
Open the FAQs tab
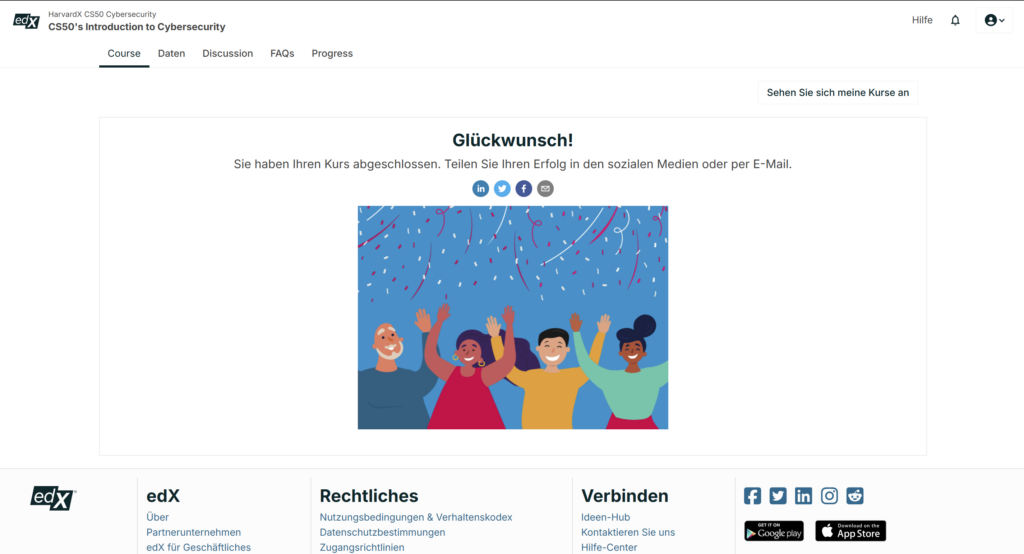click(282, 54)
